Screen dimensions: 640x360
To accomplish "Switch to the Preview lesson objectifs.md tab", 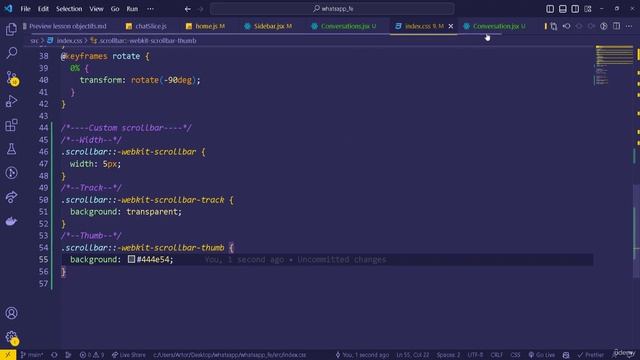I will (x=65, y=26).
